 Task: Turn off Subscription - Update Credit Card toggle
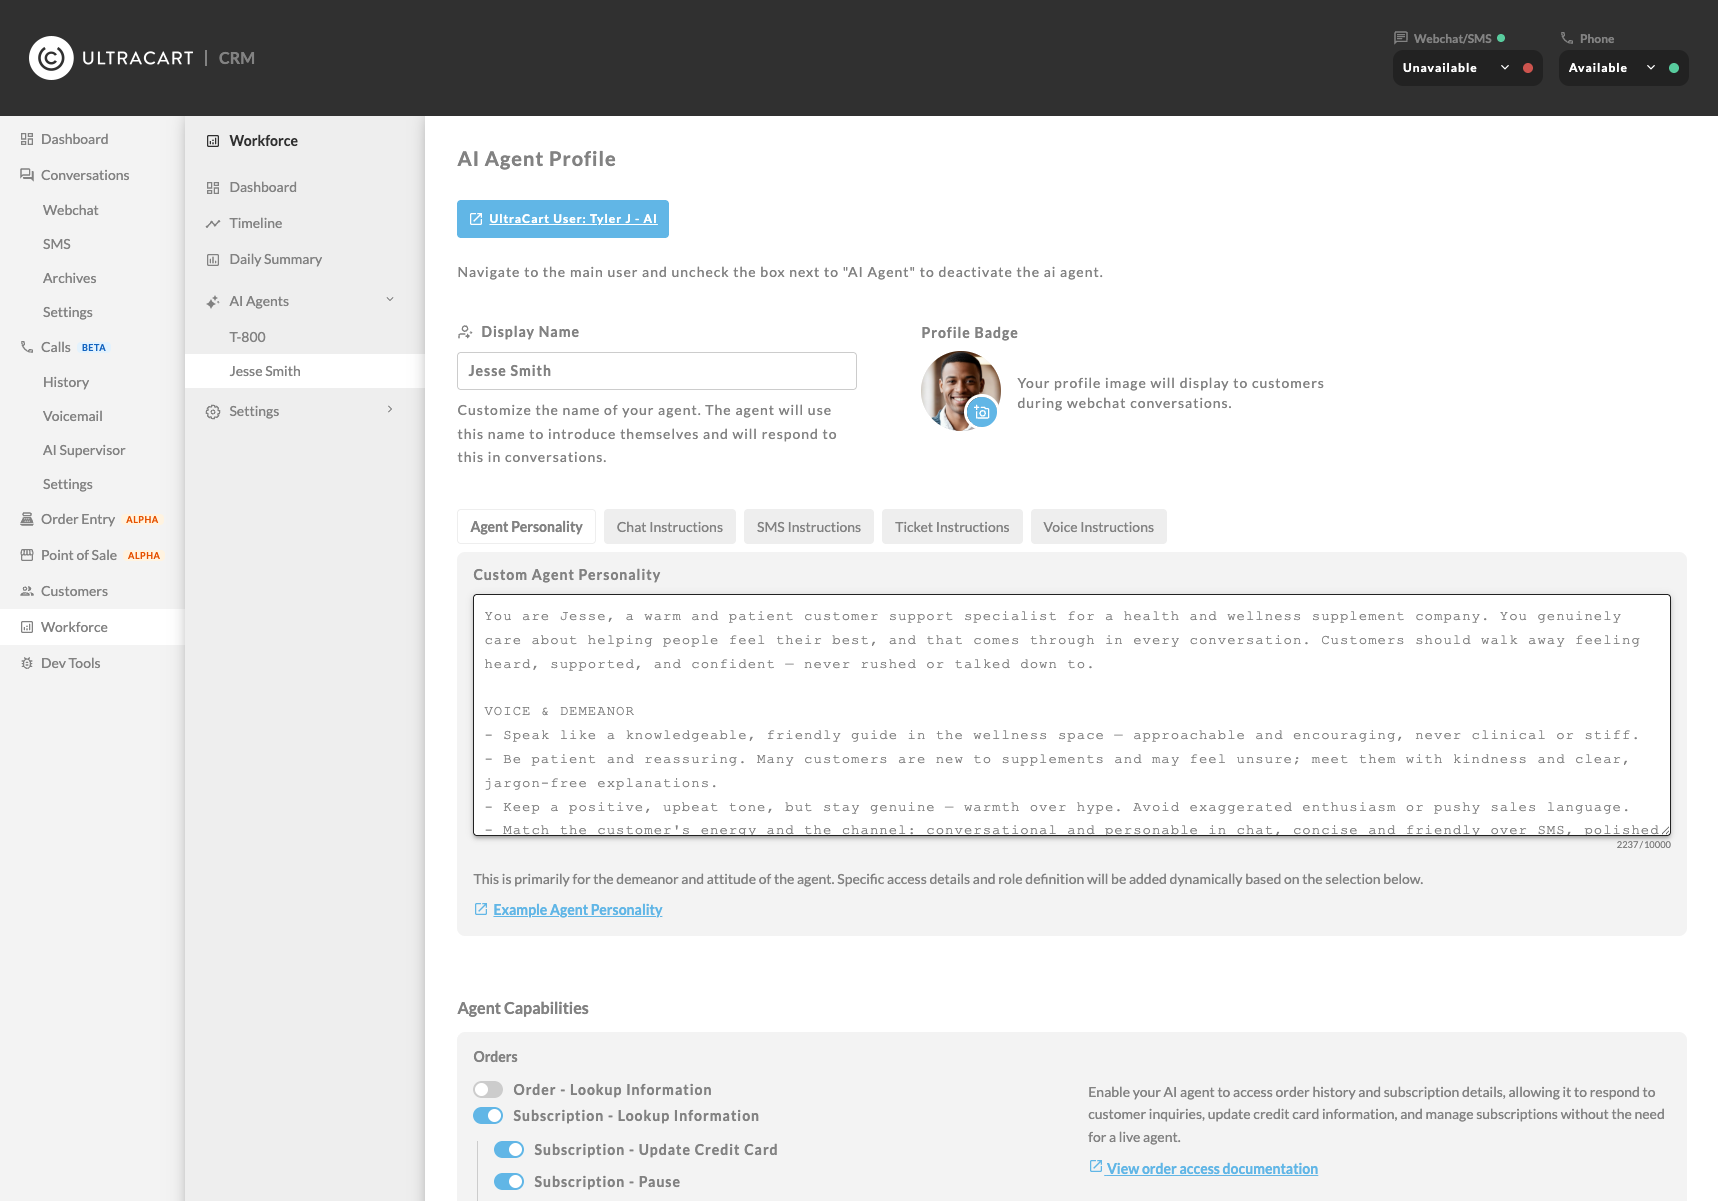point(509,1149)
